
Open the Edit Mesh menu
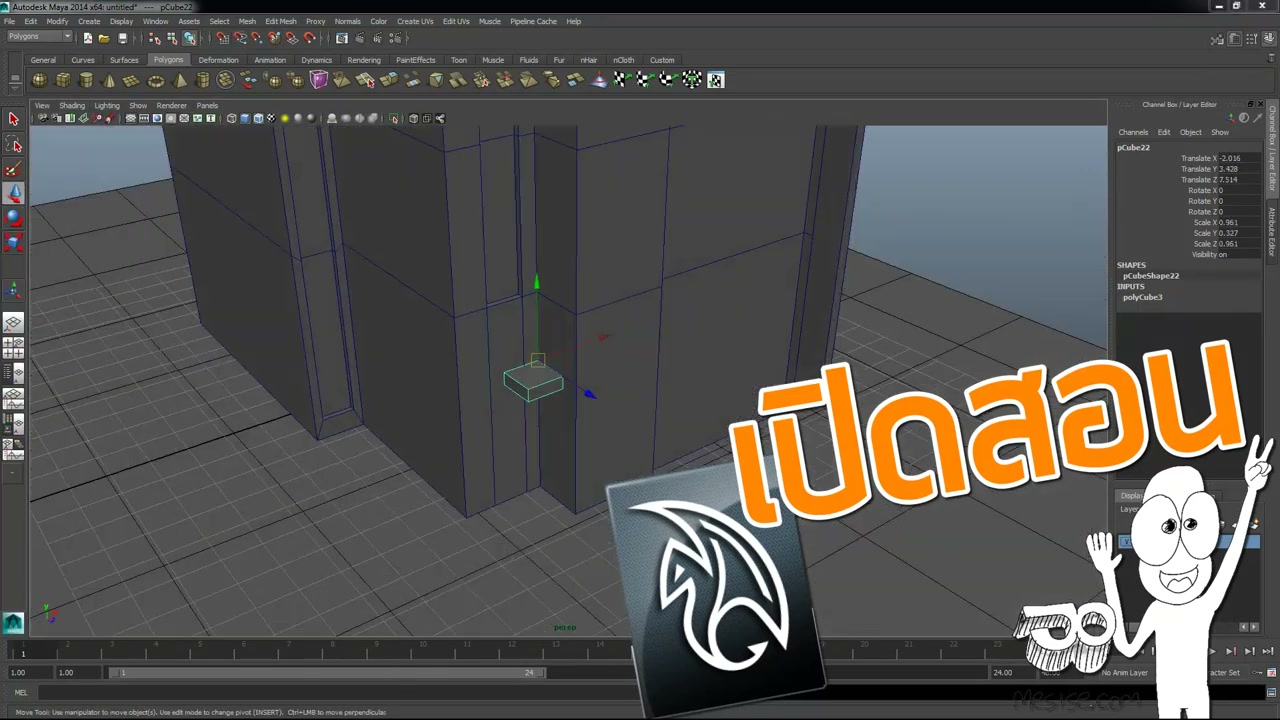[x=281, y=21]
